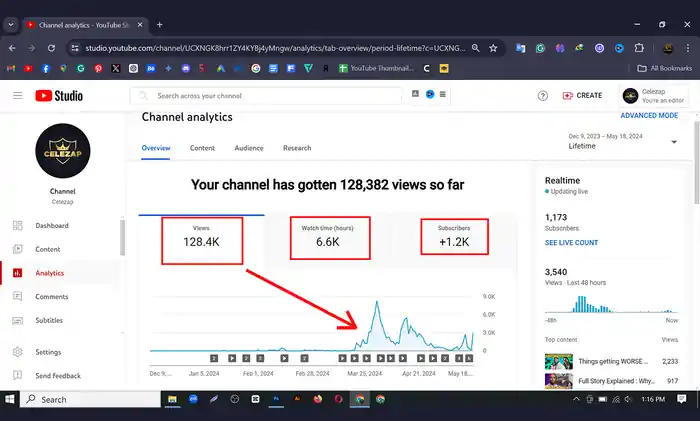
Task: Open the Google Translate extension
Action: pos(520,48)
